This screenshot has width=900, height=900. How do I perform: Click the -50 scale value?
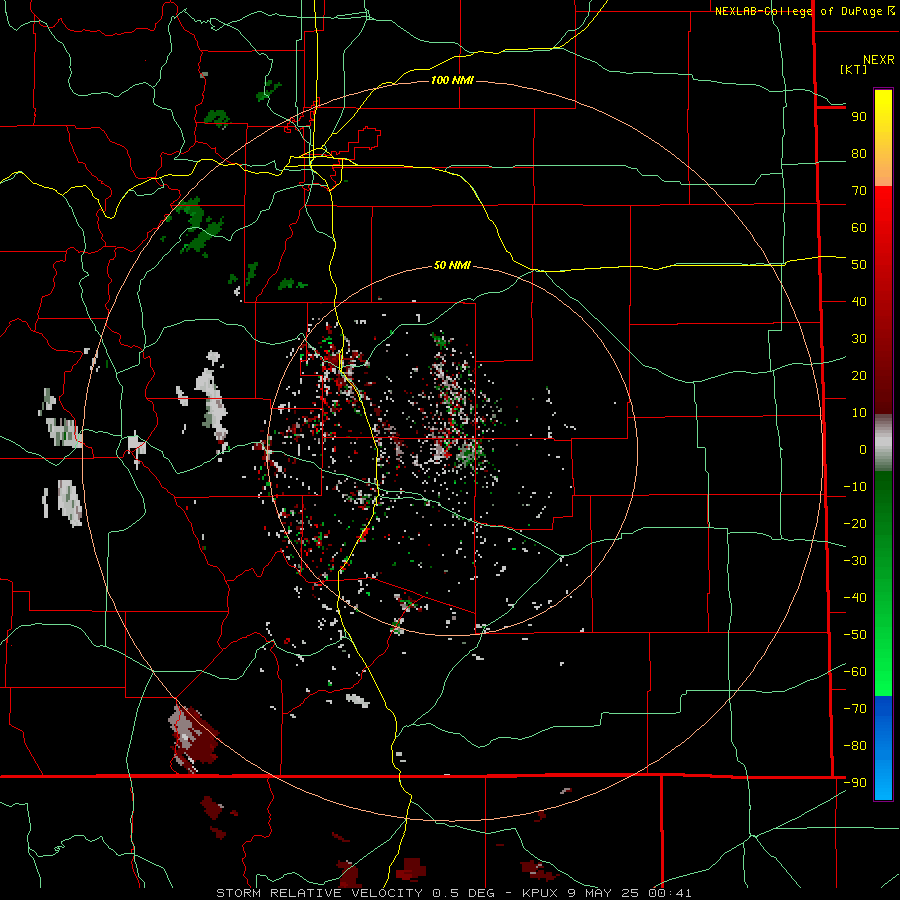(x=855, y=635)
